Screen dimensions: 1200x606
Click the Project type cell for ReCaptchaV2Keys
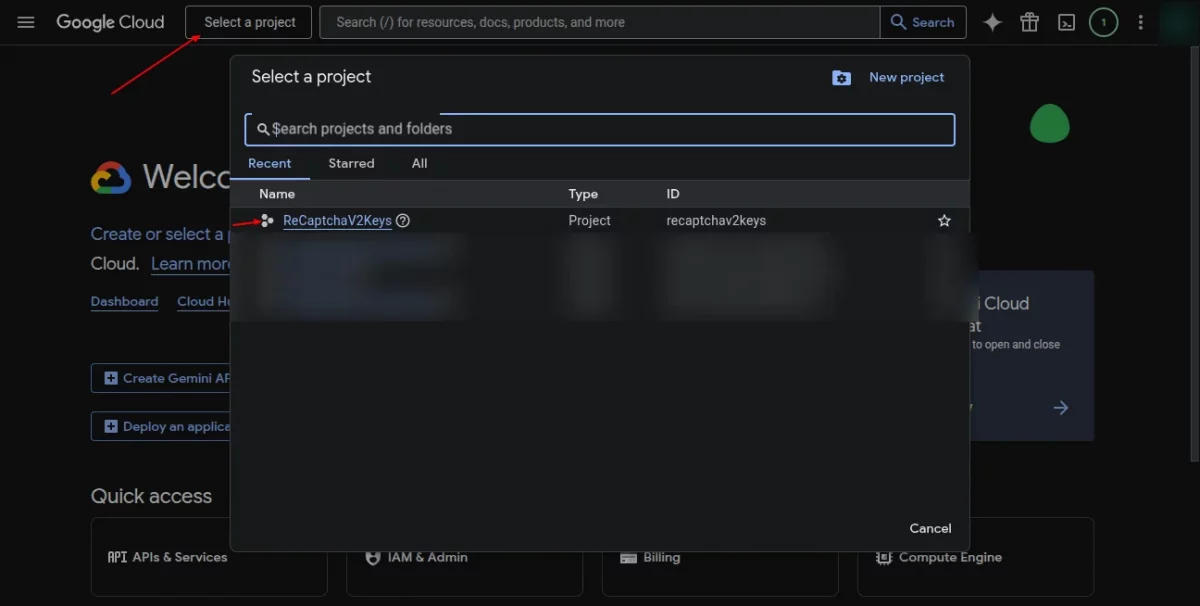pos(590,220)
